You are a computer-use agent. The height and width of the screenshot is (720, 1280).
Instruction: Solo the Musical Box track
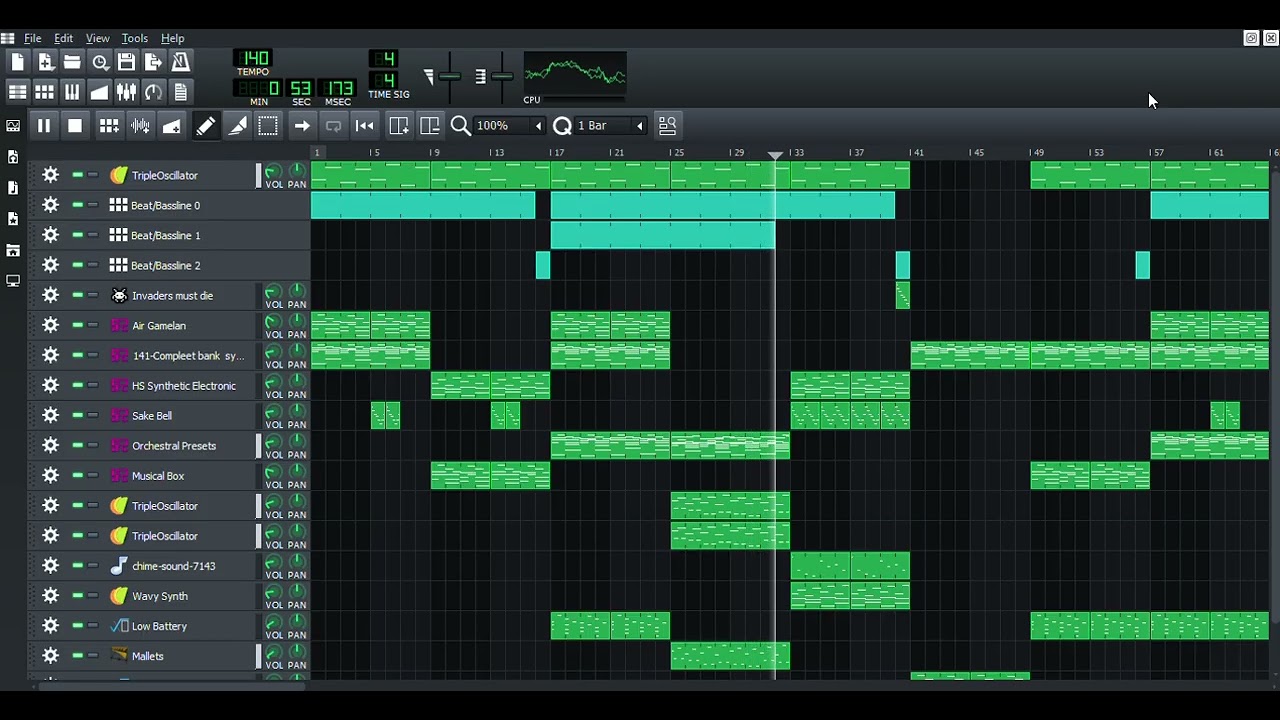click(93, 475)
